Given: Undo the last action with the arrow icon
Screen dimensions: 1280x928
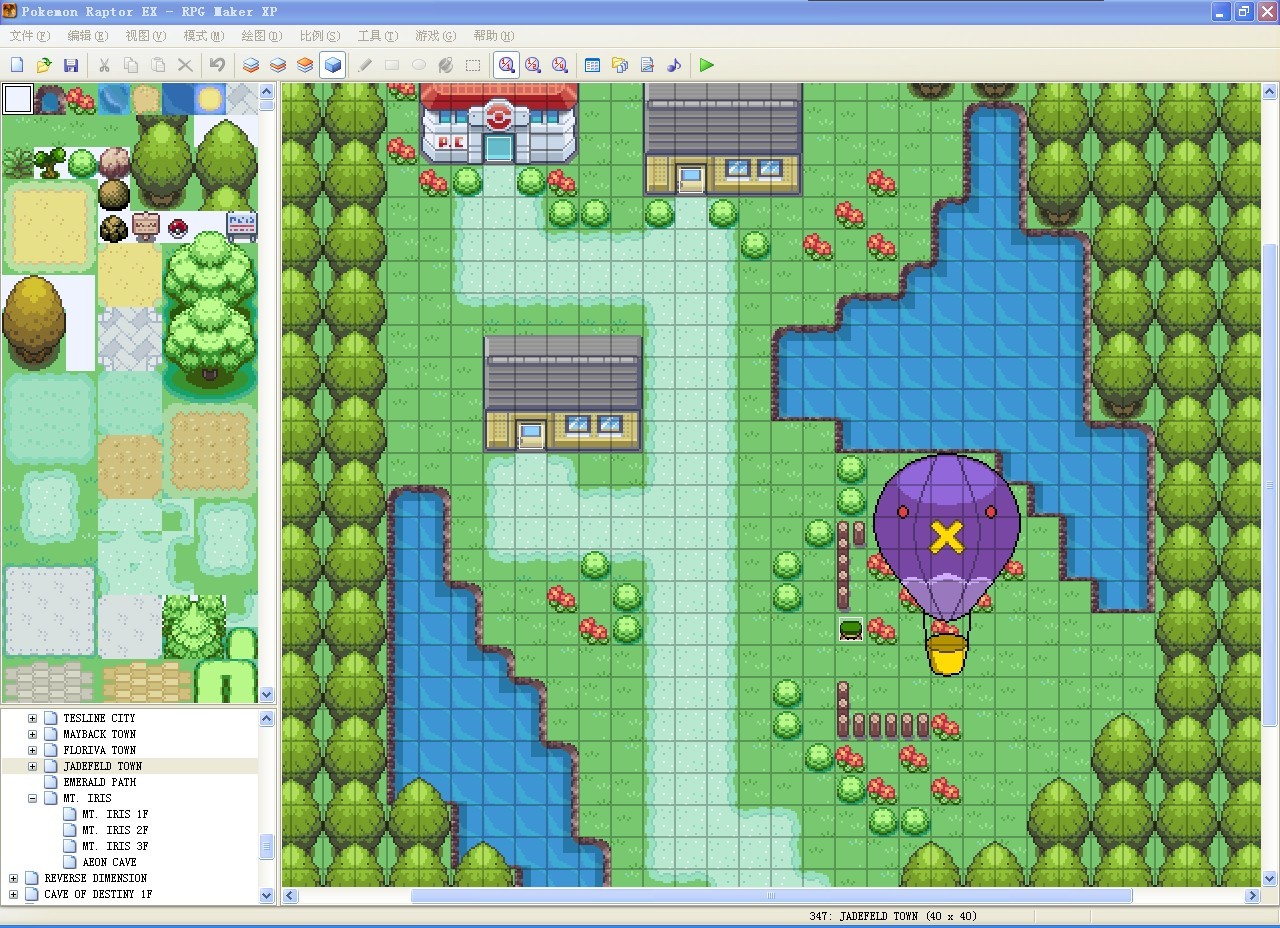Looking at the screenshot, I should (217, 65).
